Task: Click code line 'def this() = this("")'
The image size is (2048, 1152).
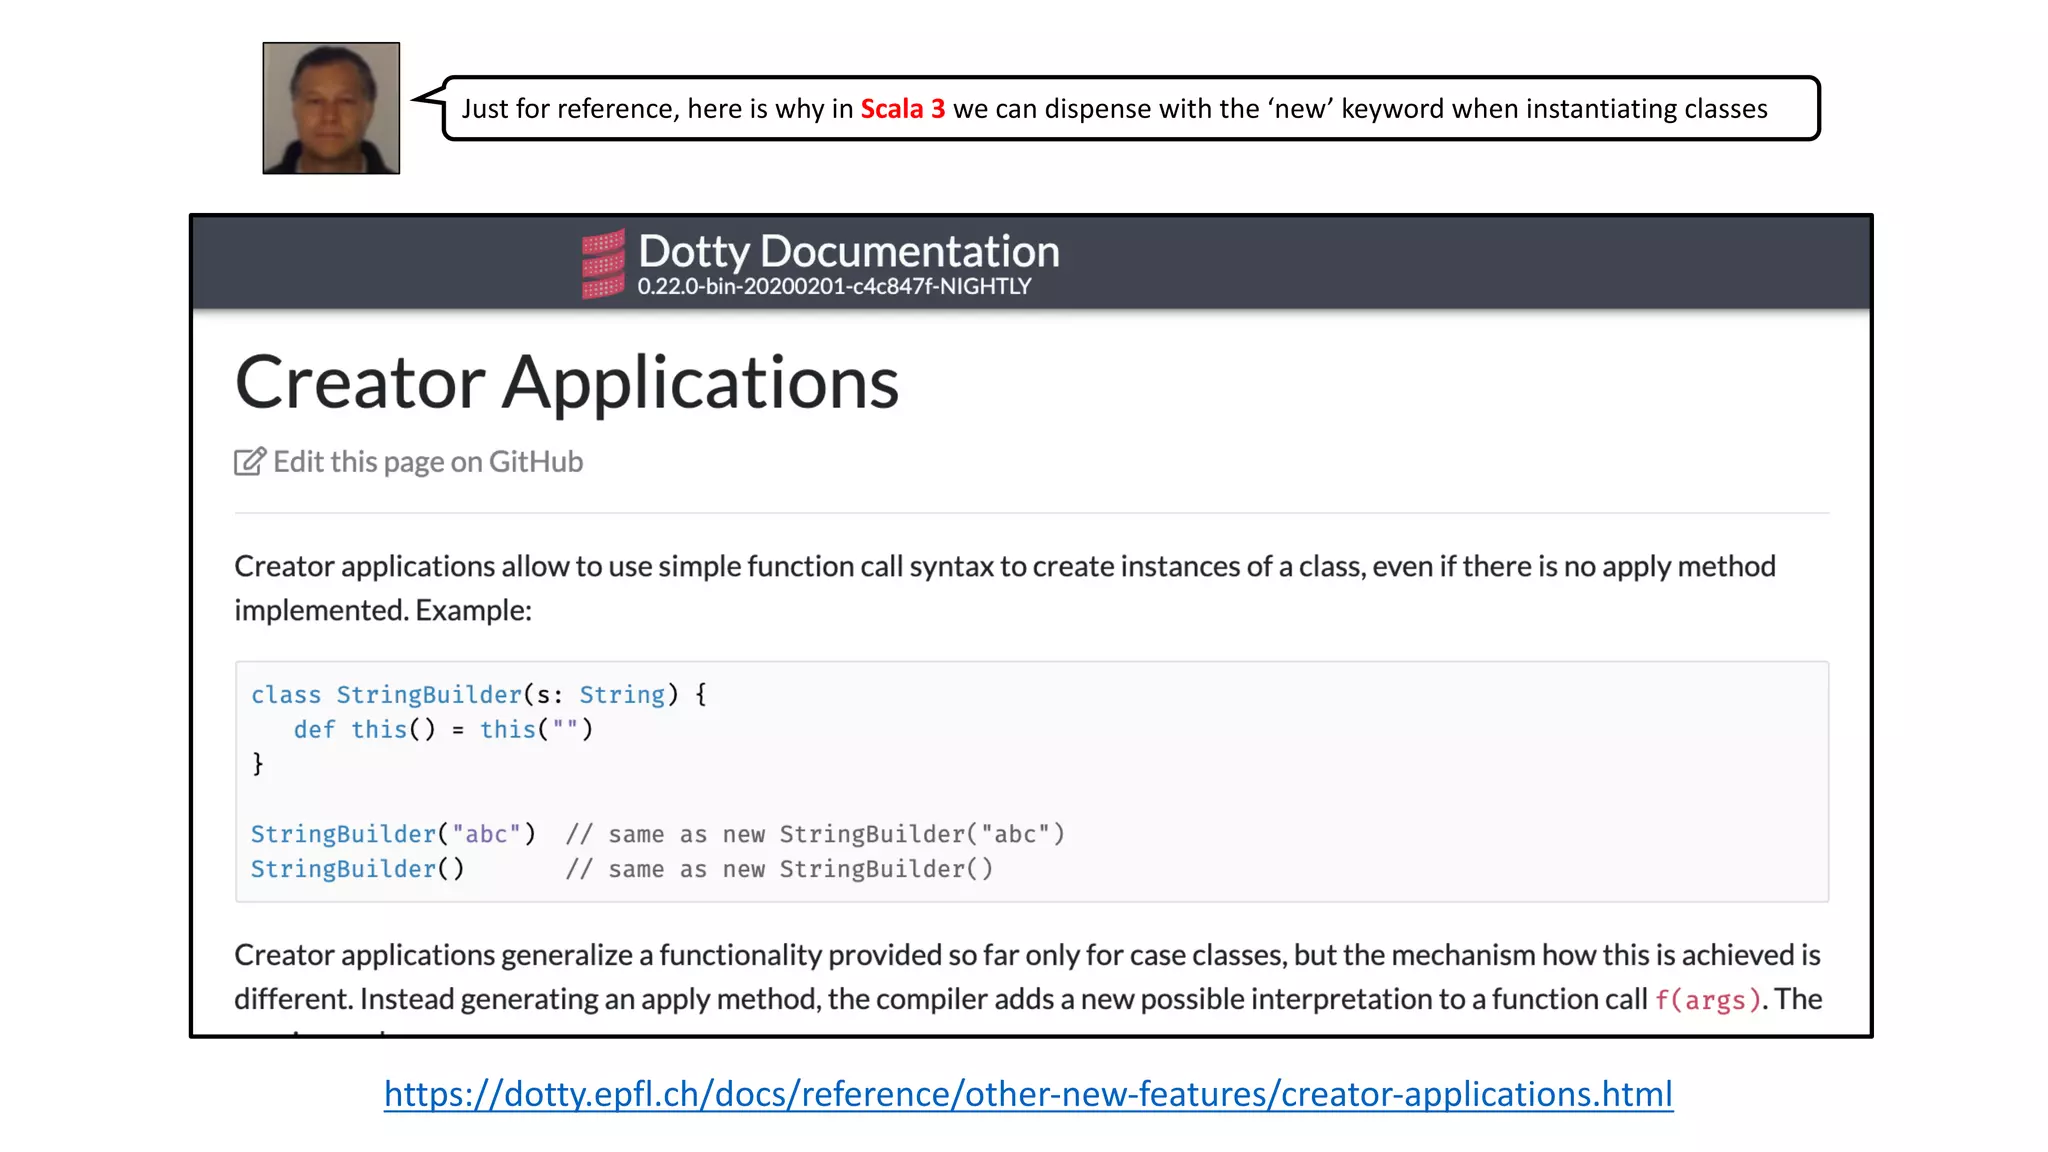Action: (443, 729)
